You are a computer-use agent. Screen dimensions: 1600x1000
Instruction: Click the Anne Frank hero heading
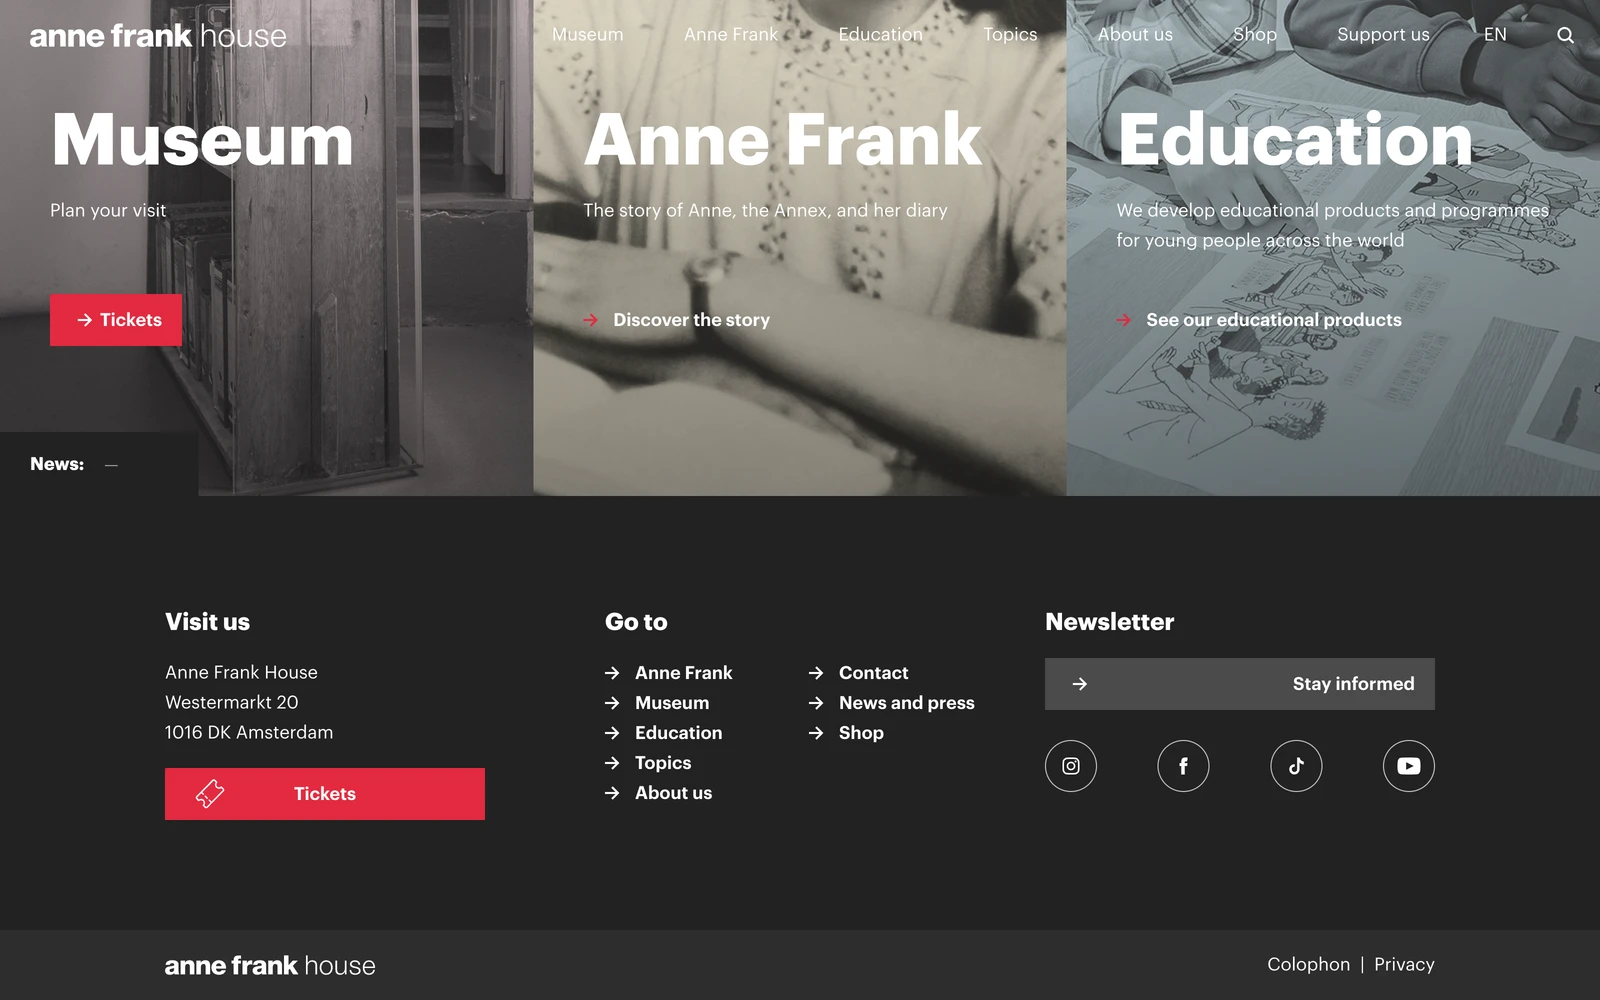[x=783, y=140]
